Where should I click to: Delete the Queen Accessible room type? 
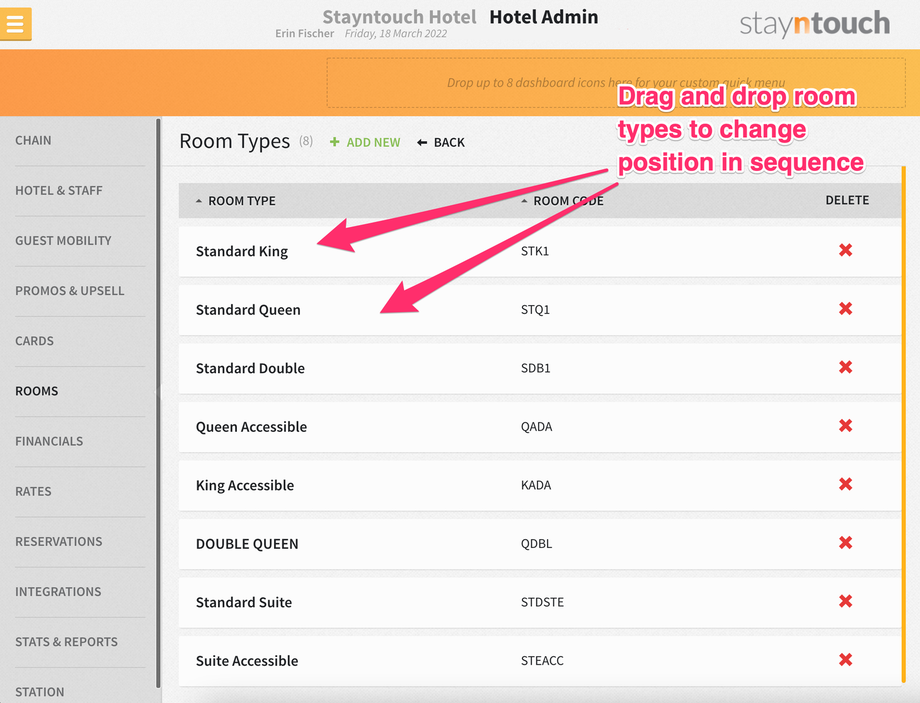coord(845,425)
